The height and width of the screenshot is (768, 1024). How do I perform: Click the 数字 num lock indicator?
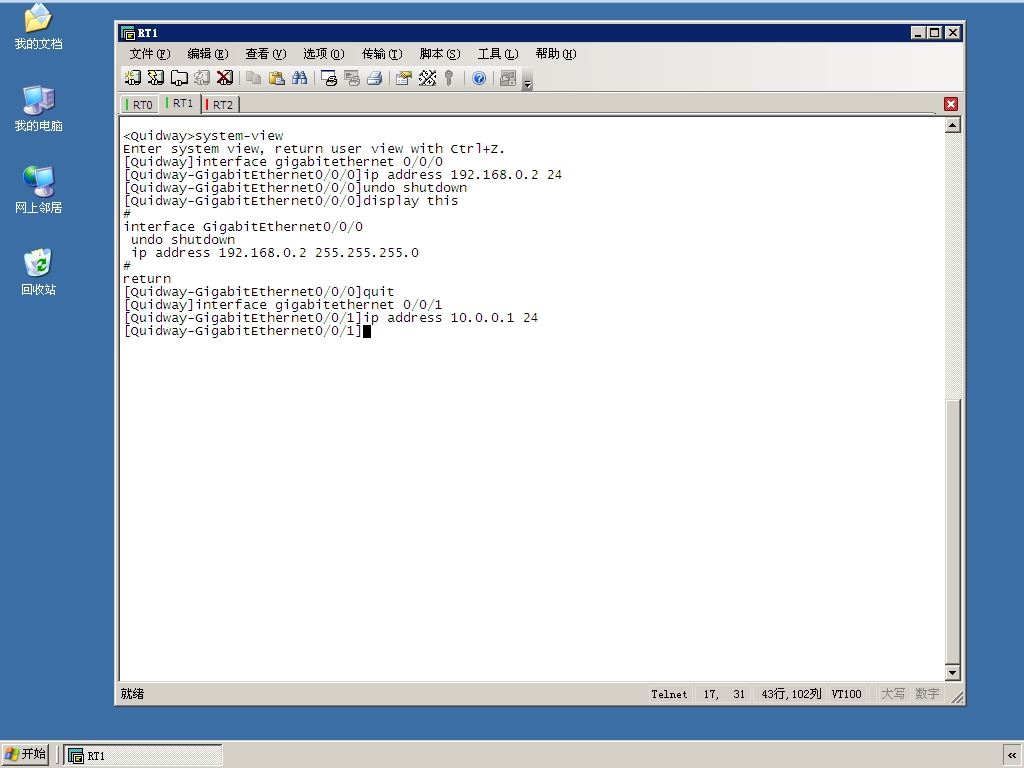927,694
